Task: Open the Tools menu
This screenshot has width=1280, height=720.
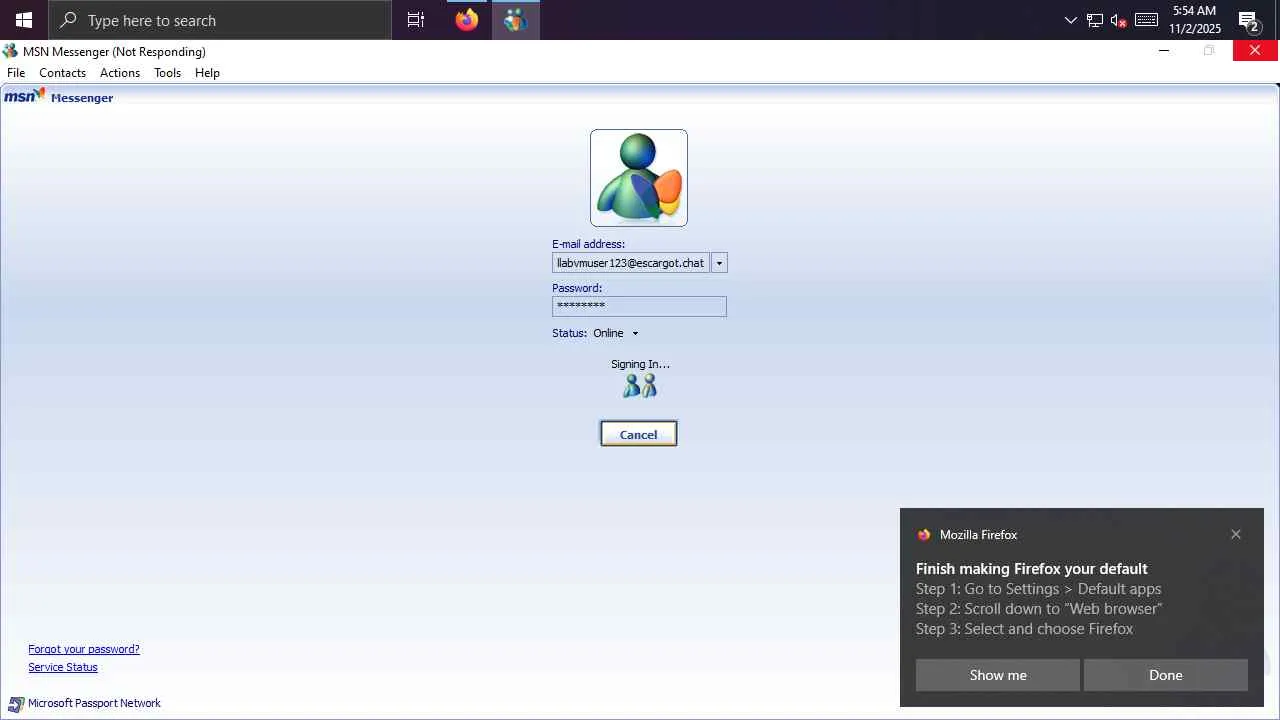Action: 167,73
